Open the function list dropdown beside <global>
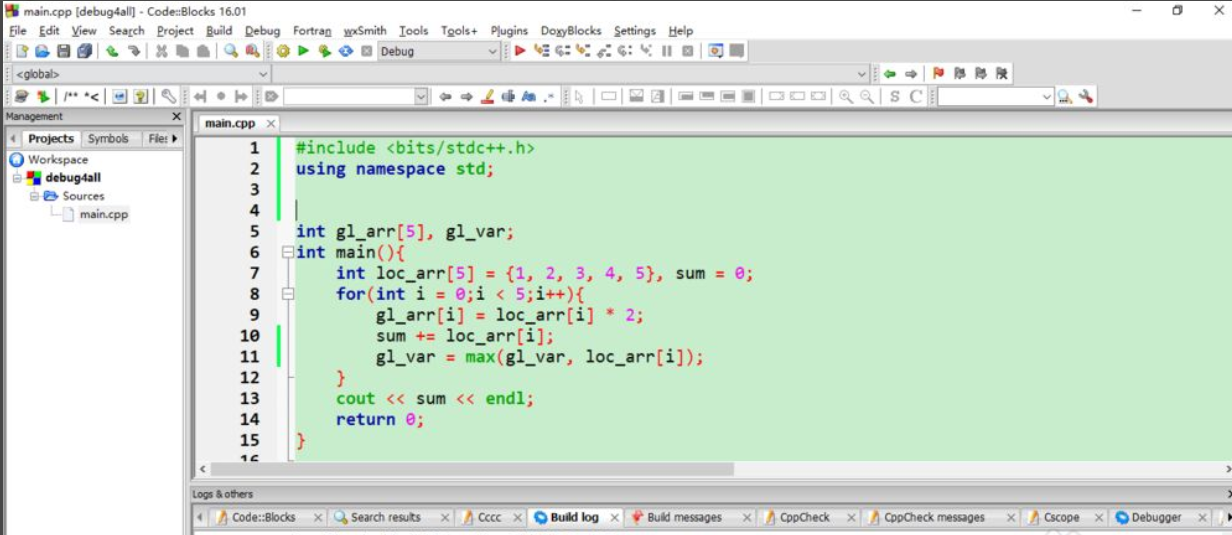The image size is (1232, 535). click(862, 74)
